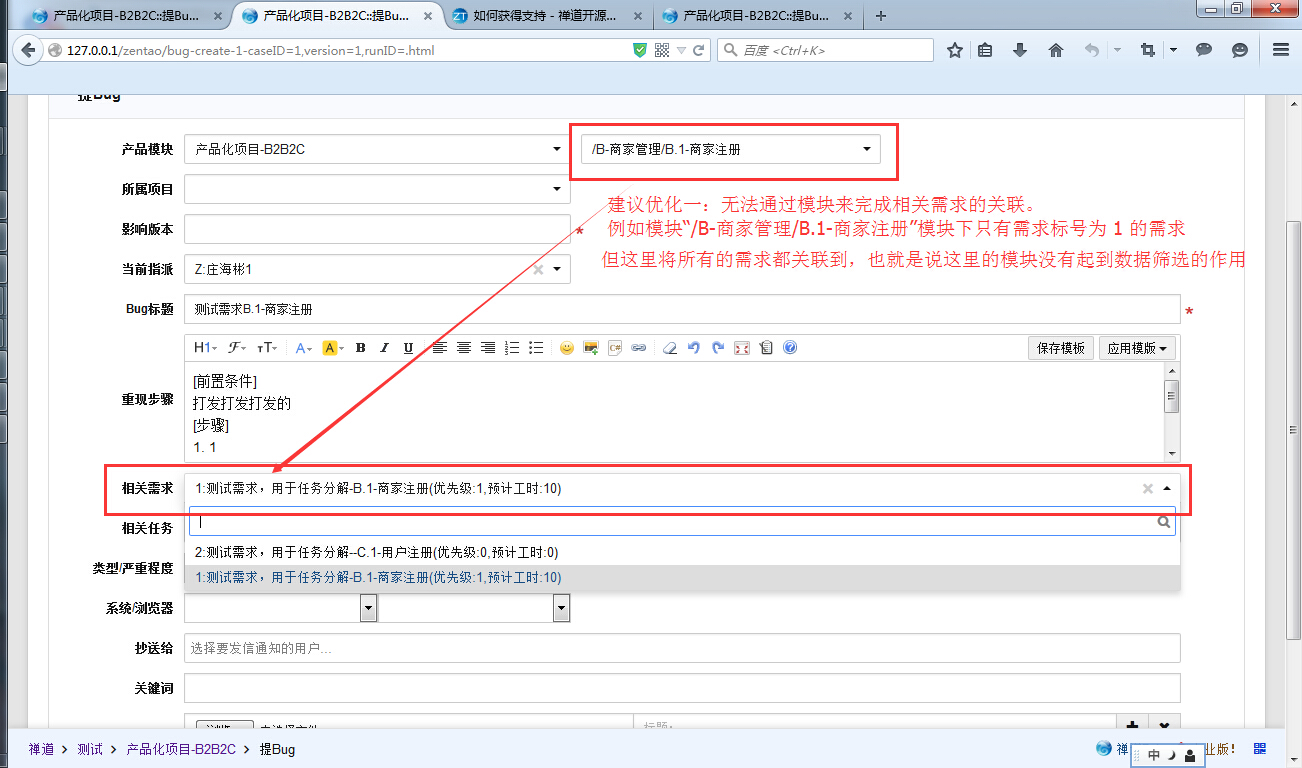
Task: Clear the selected 相关需求 story
Action: pyautogui.click(x=1148, y=489)
